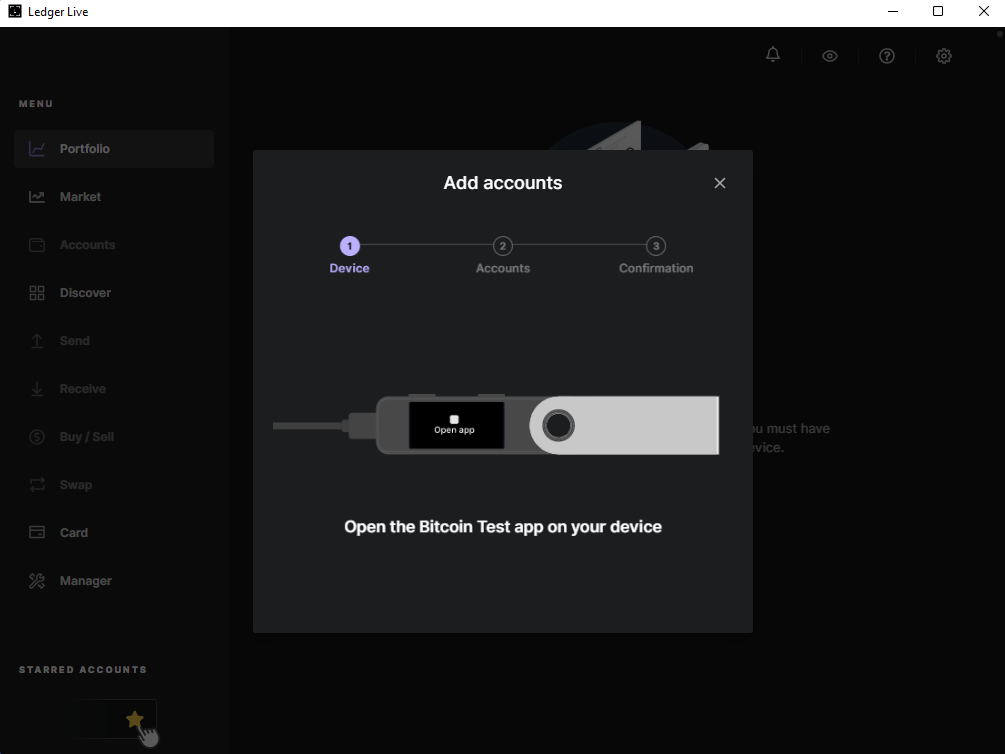Close the Add accounts dialog

pyautogui.click(x=719, y=183)
